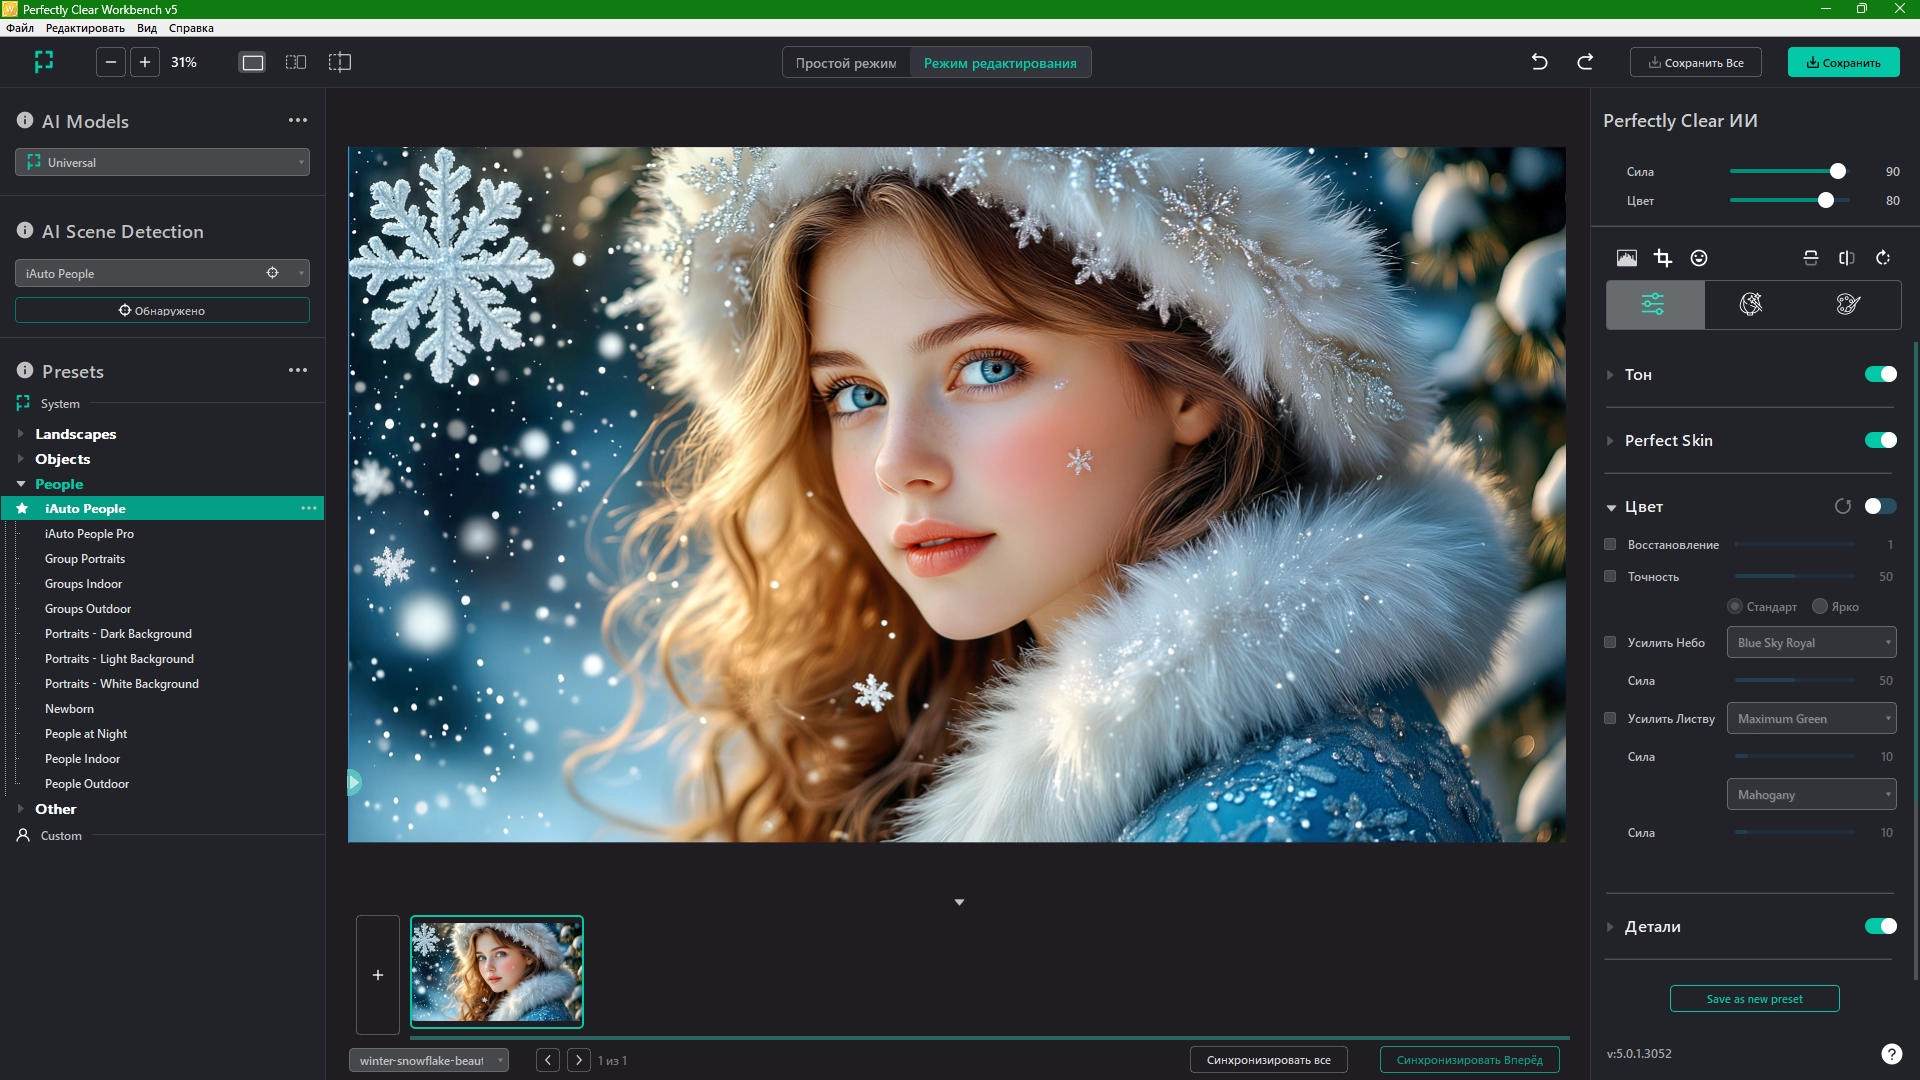The width and height of the screenshot is (1920, 1080).
Task: Switch to split side-by-side view icon
Action: [296, 62]
